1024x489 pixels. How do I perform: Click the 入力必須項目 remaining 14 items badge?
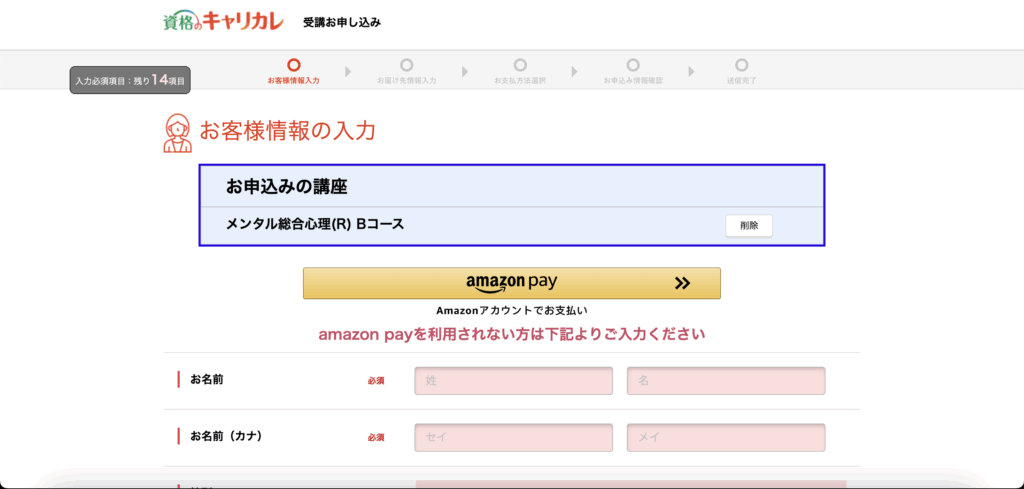pyautogui.click(x=130, y=80)
